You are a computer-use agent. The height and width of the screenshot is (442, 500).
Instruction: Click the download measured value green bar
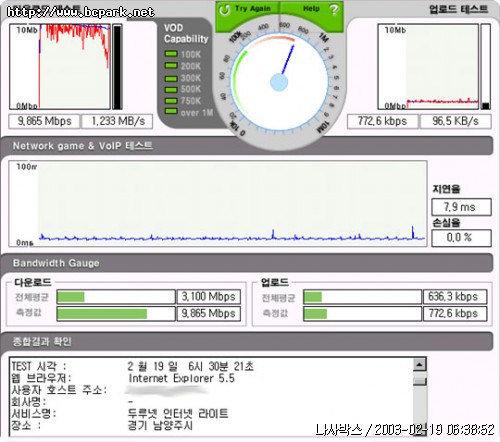click(x=102, y=314)
